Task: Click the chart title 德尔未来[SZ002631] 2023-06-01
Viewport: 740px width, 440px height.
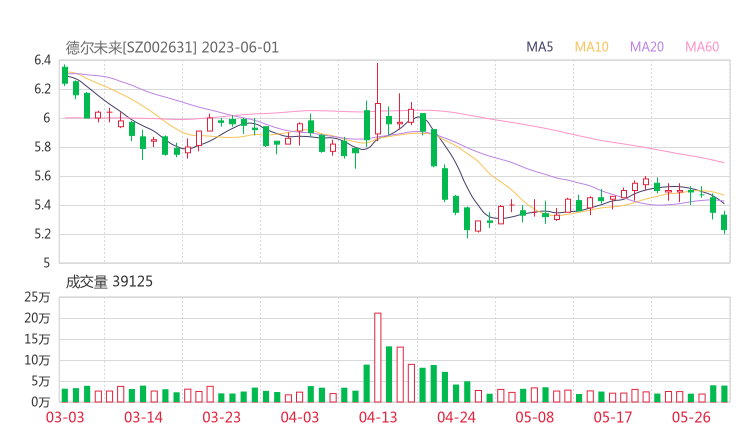Action: 172,47
